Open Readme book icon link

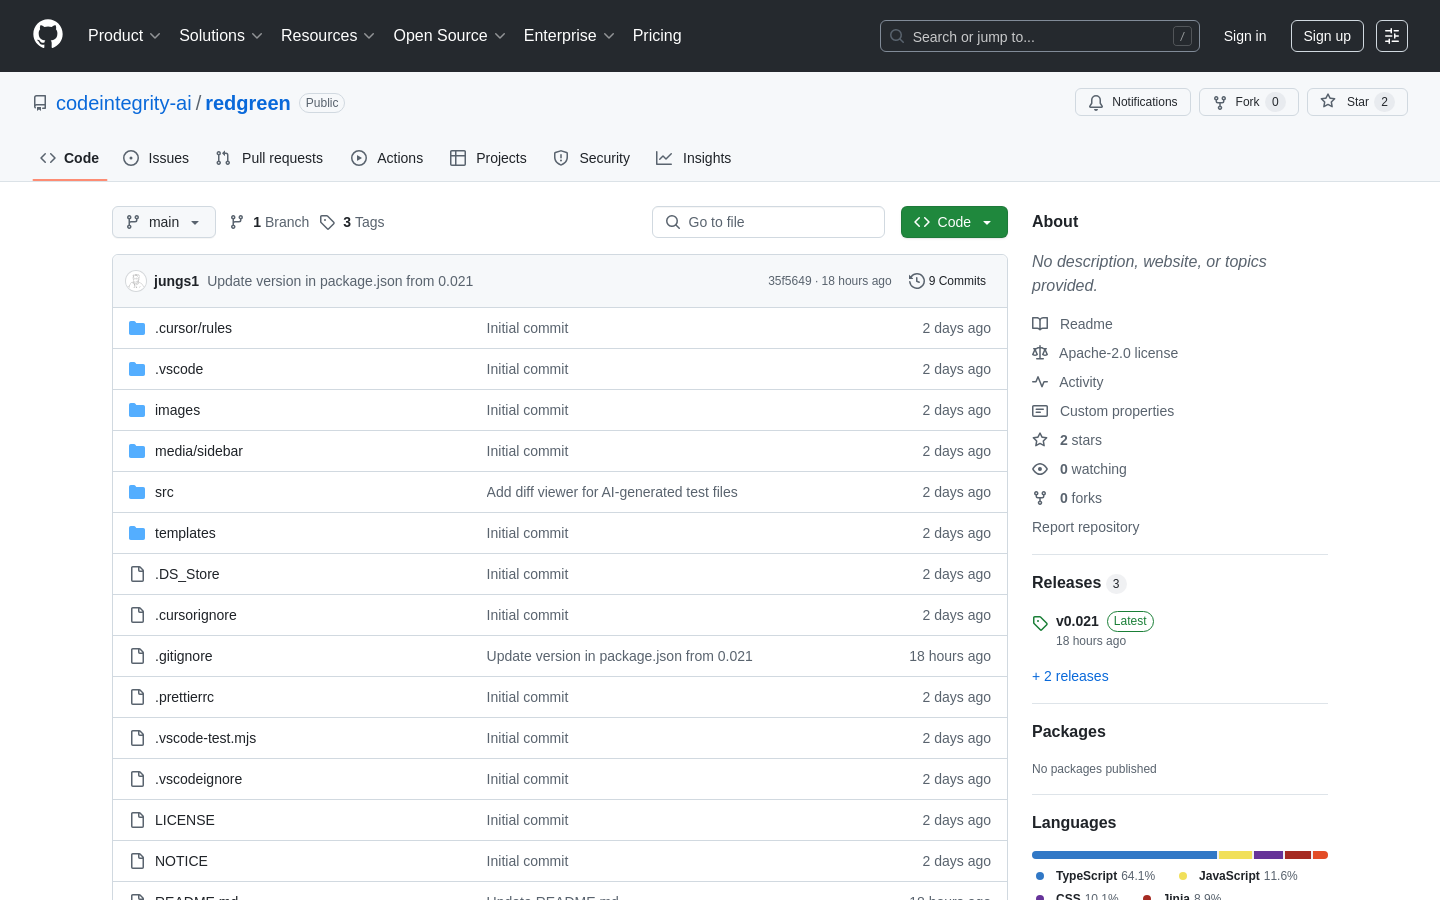1040,324
